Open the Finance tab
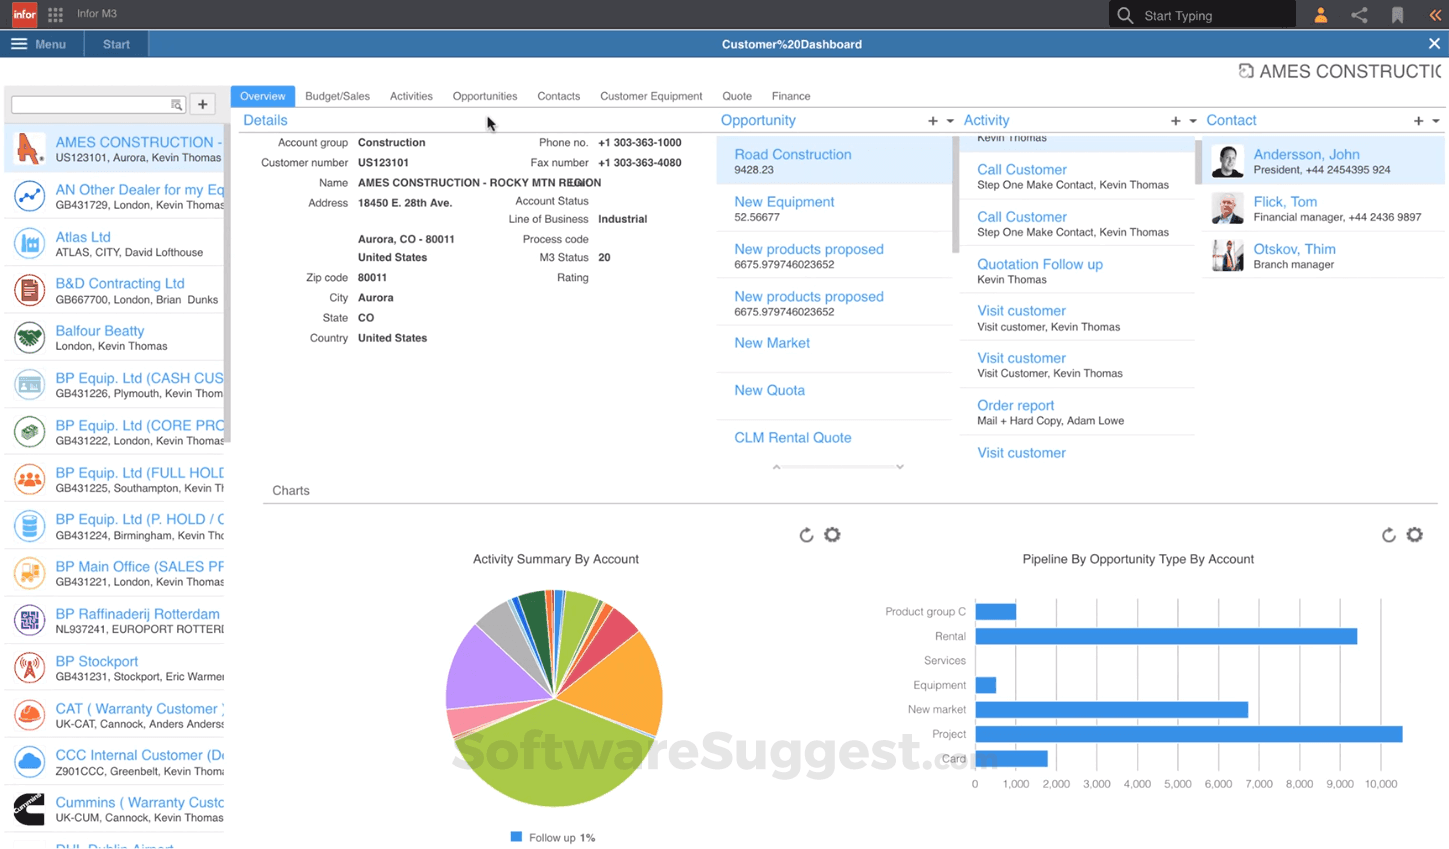 tap(790, 96)
